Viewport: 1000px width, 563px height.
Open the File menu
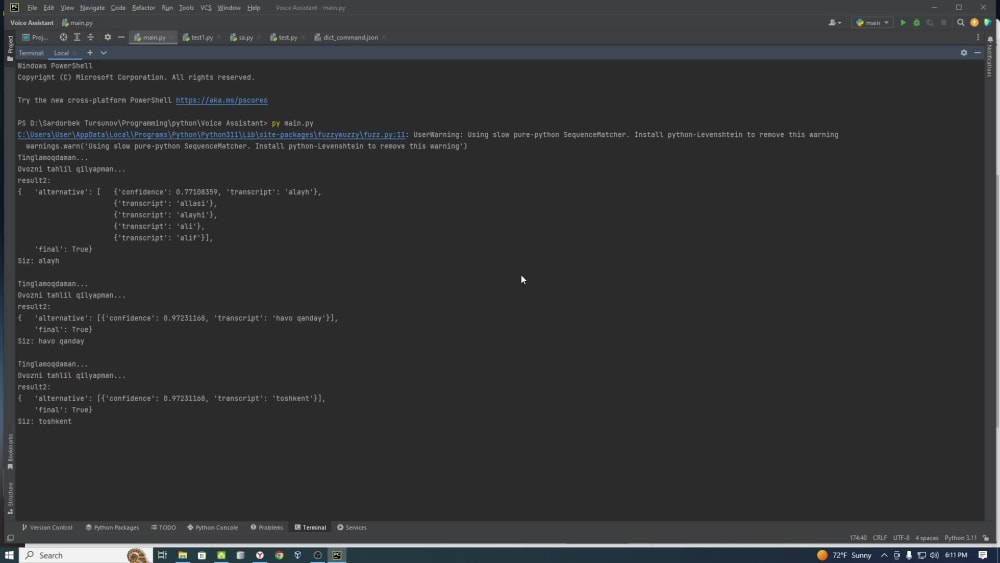coord(32,8)
